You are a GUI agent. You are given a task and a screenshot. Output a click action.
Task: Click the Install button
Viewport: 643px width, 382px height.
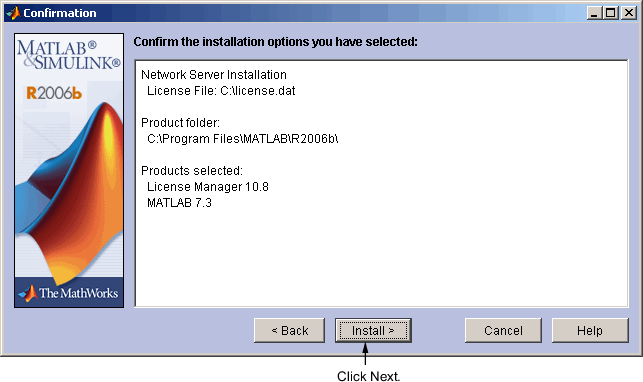coord(373,330)
